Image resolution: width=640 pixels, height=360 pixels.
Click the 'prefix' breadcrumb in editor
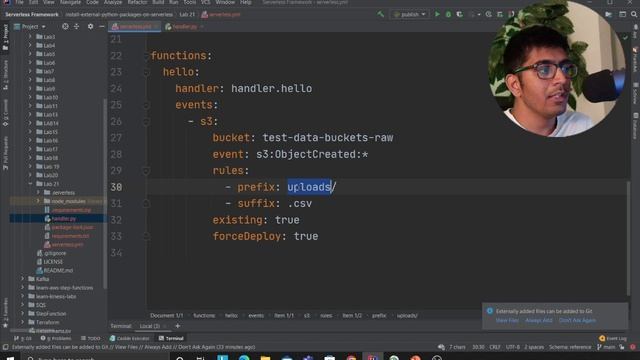tap(379, 316)
